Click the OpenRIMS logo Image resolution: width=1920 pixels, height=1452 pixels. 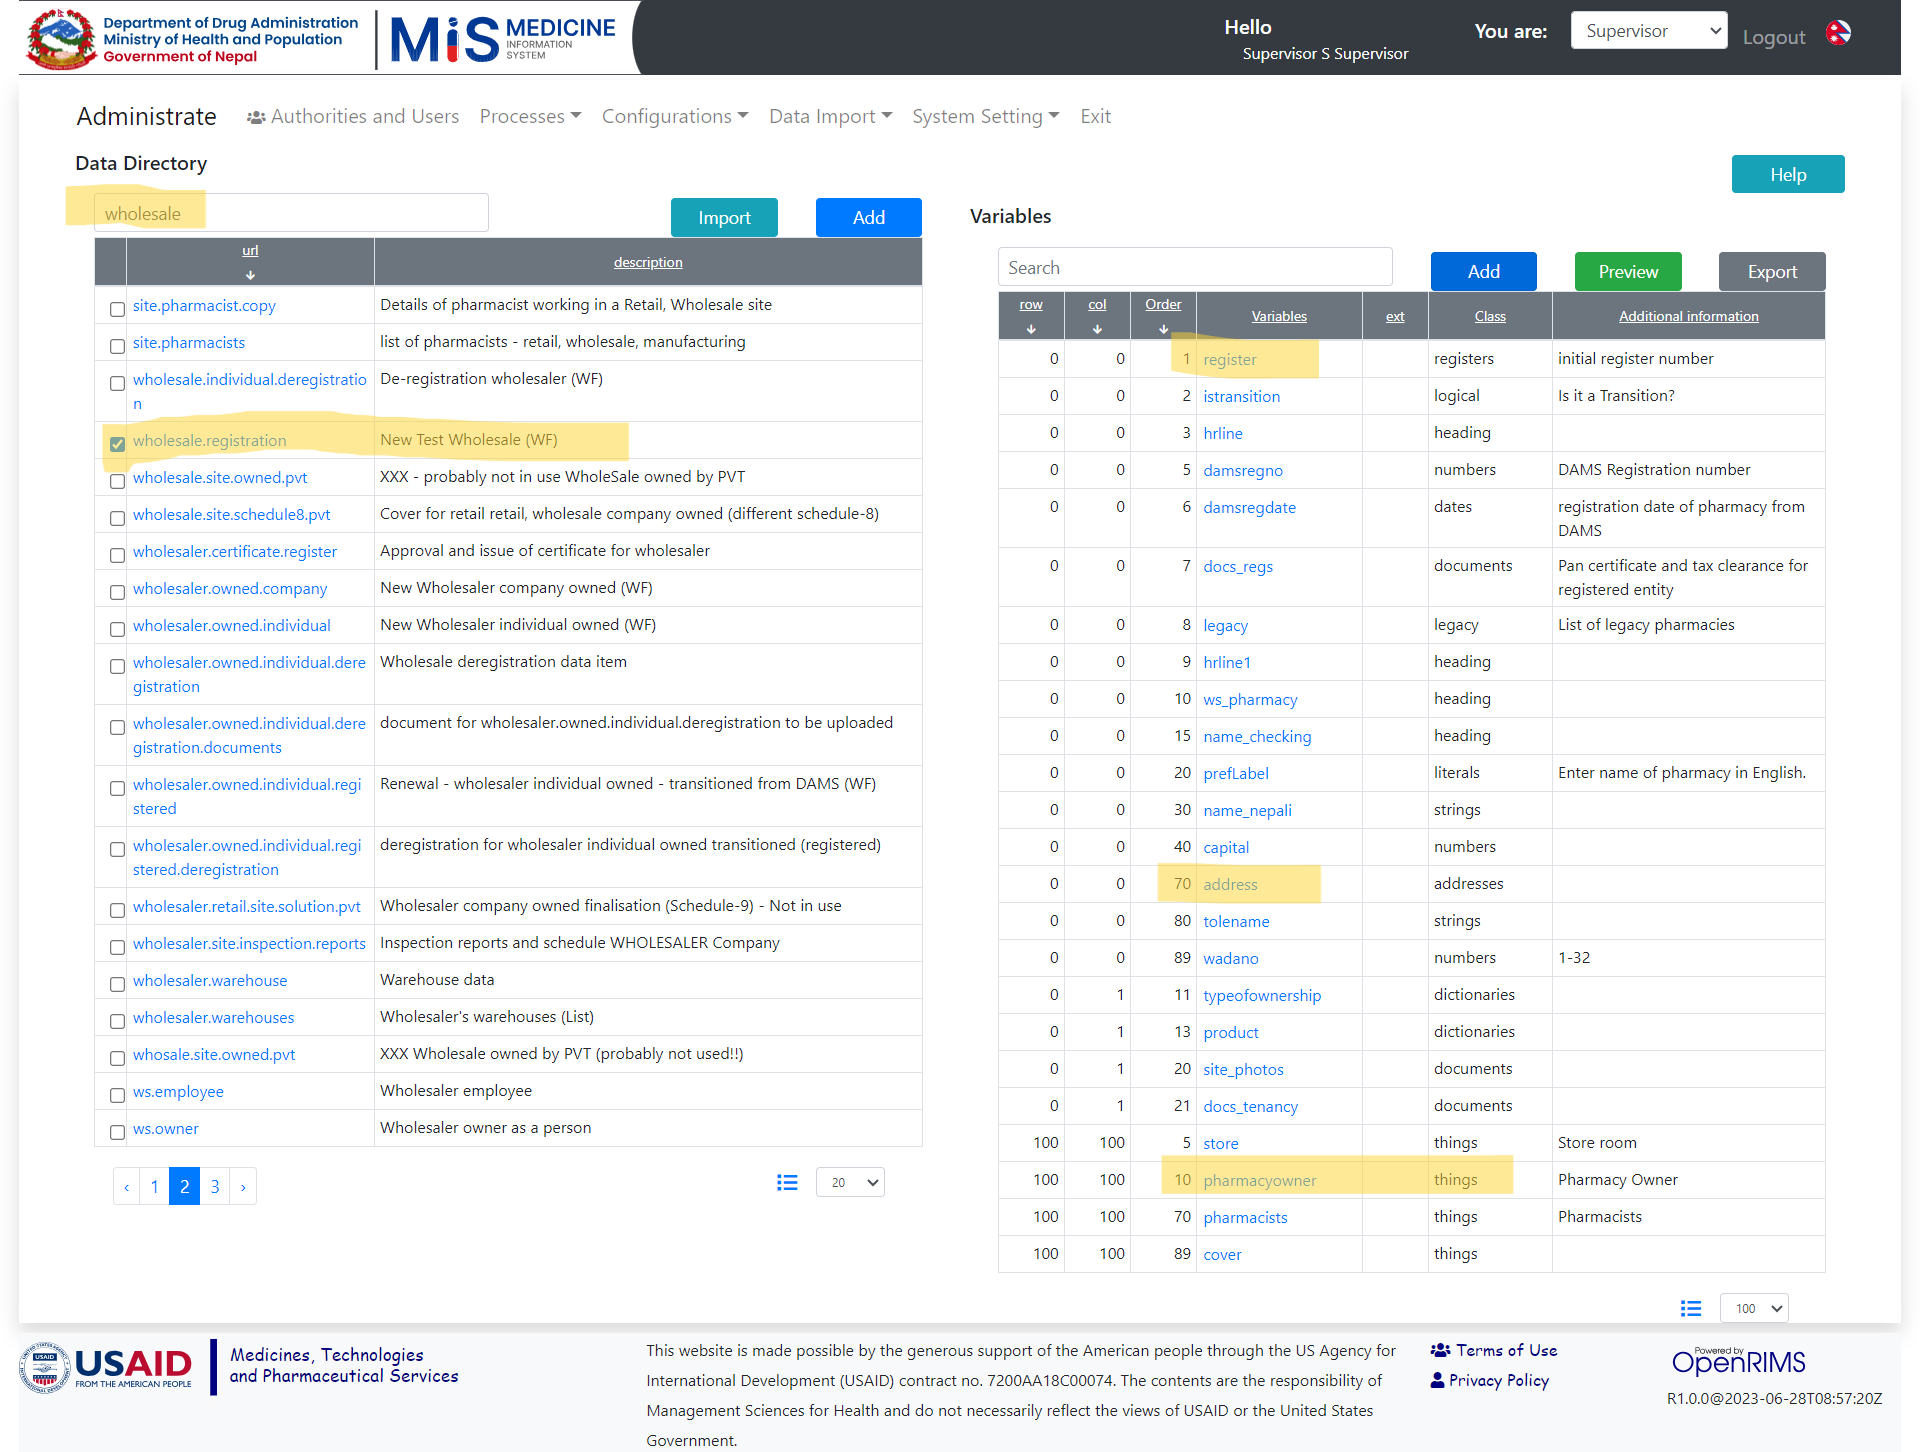click(x=1738, y=1361)
